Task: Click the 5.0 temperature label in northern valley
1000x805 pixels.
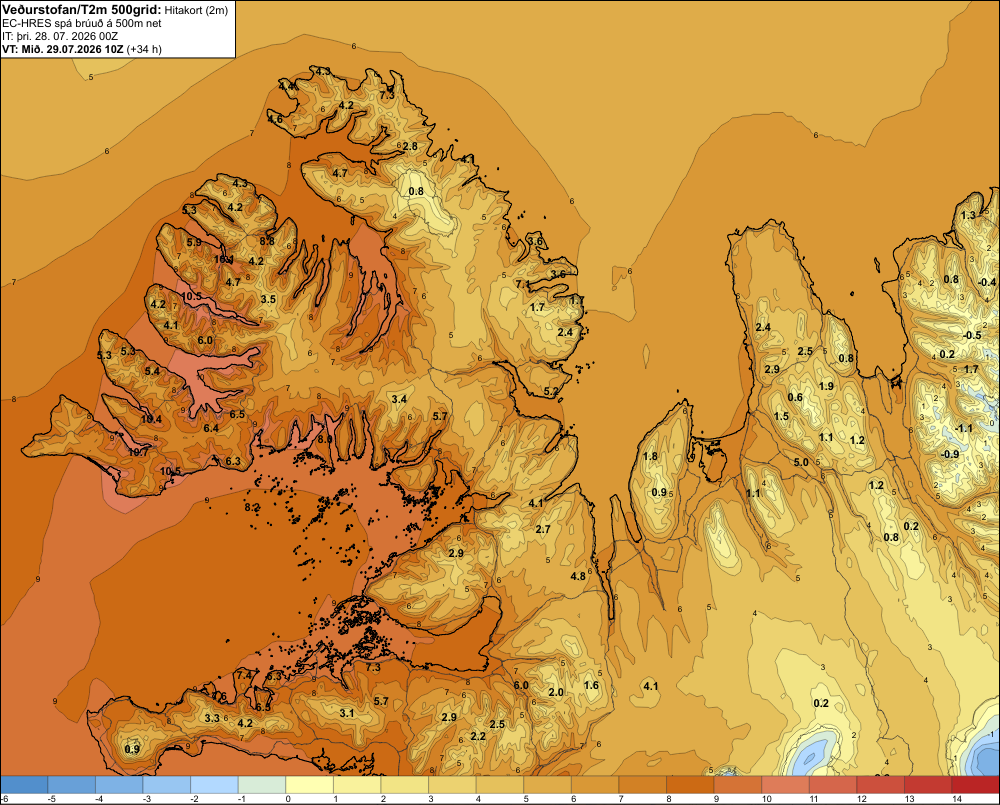Action: coord(801,462)
